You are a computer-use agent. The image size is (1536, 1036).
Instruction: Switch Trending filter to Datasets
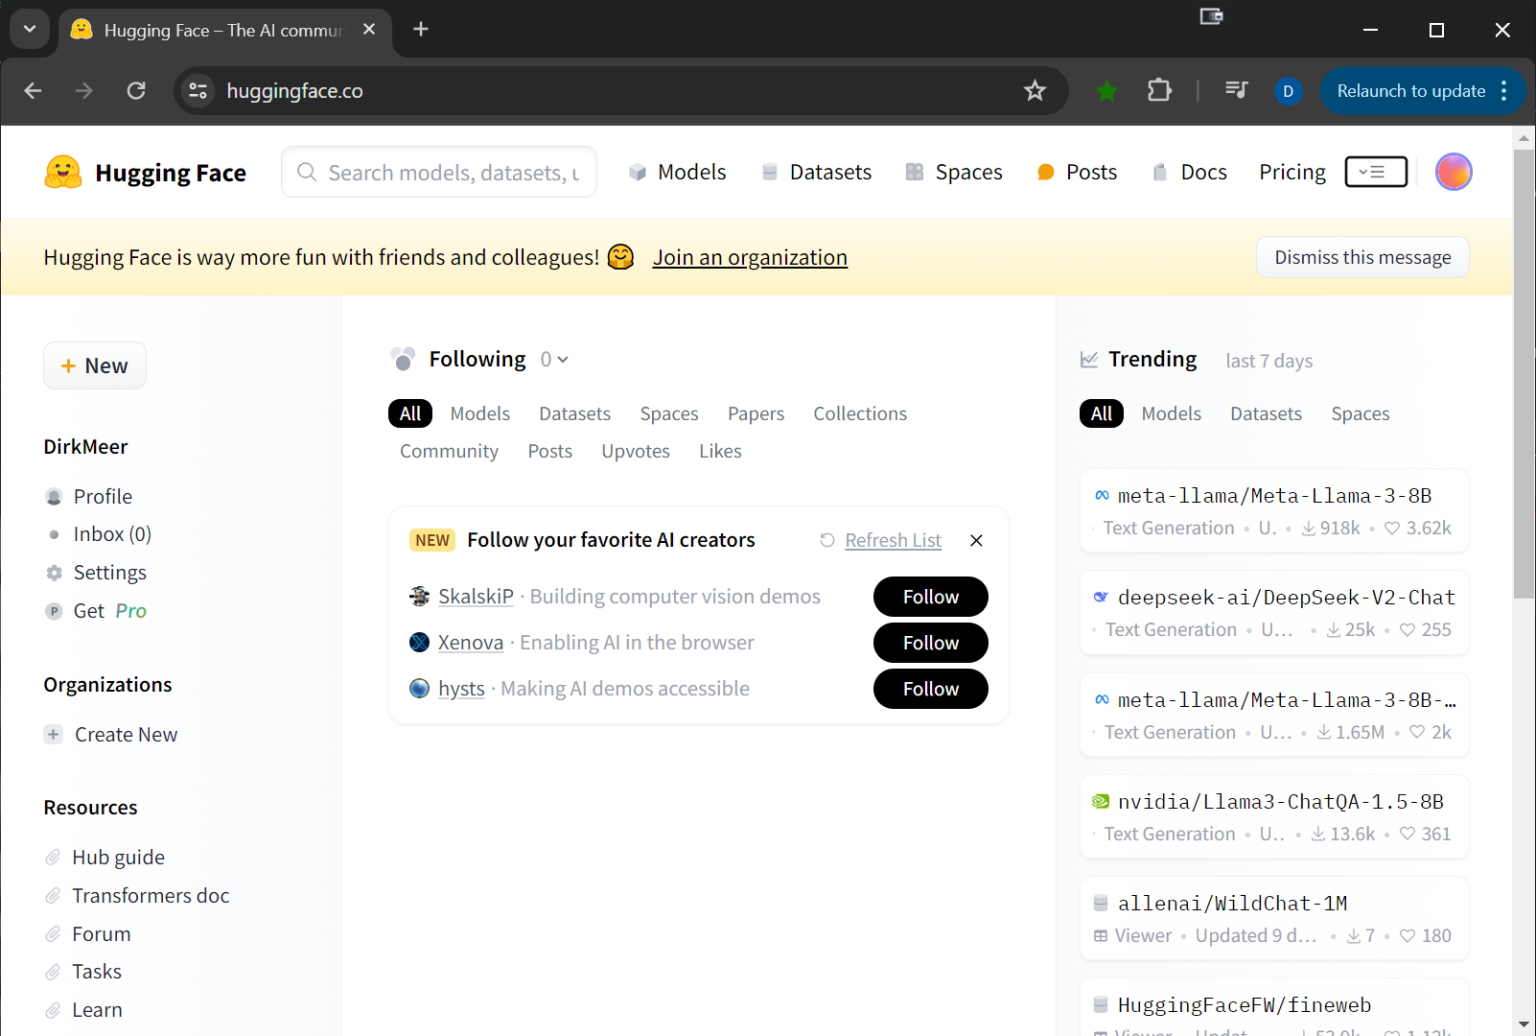pos(1265,413)
